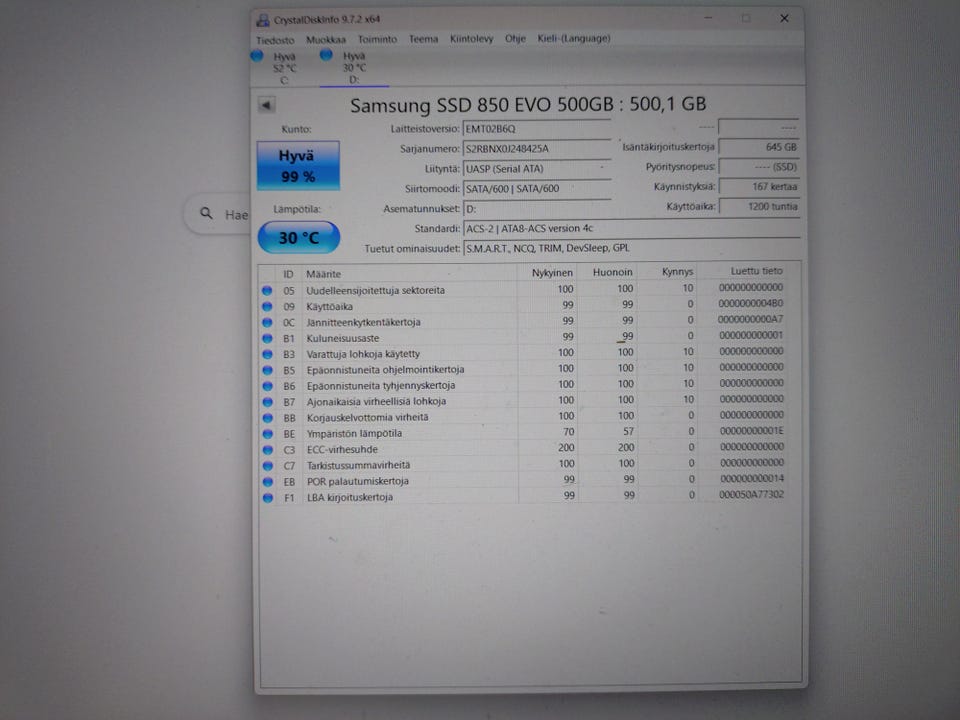Click the status dot for attribute EB
960x720 pixels.
[x=268, y=482]
